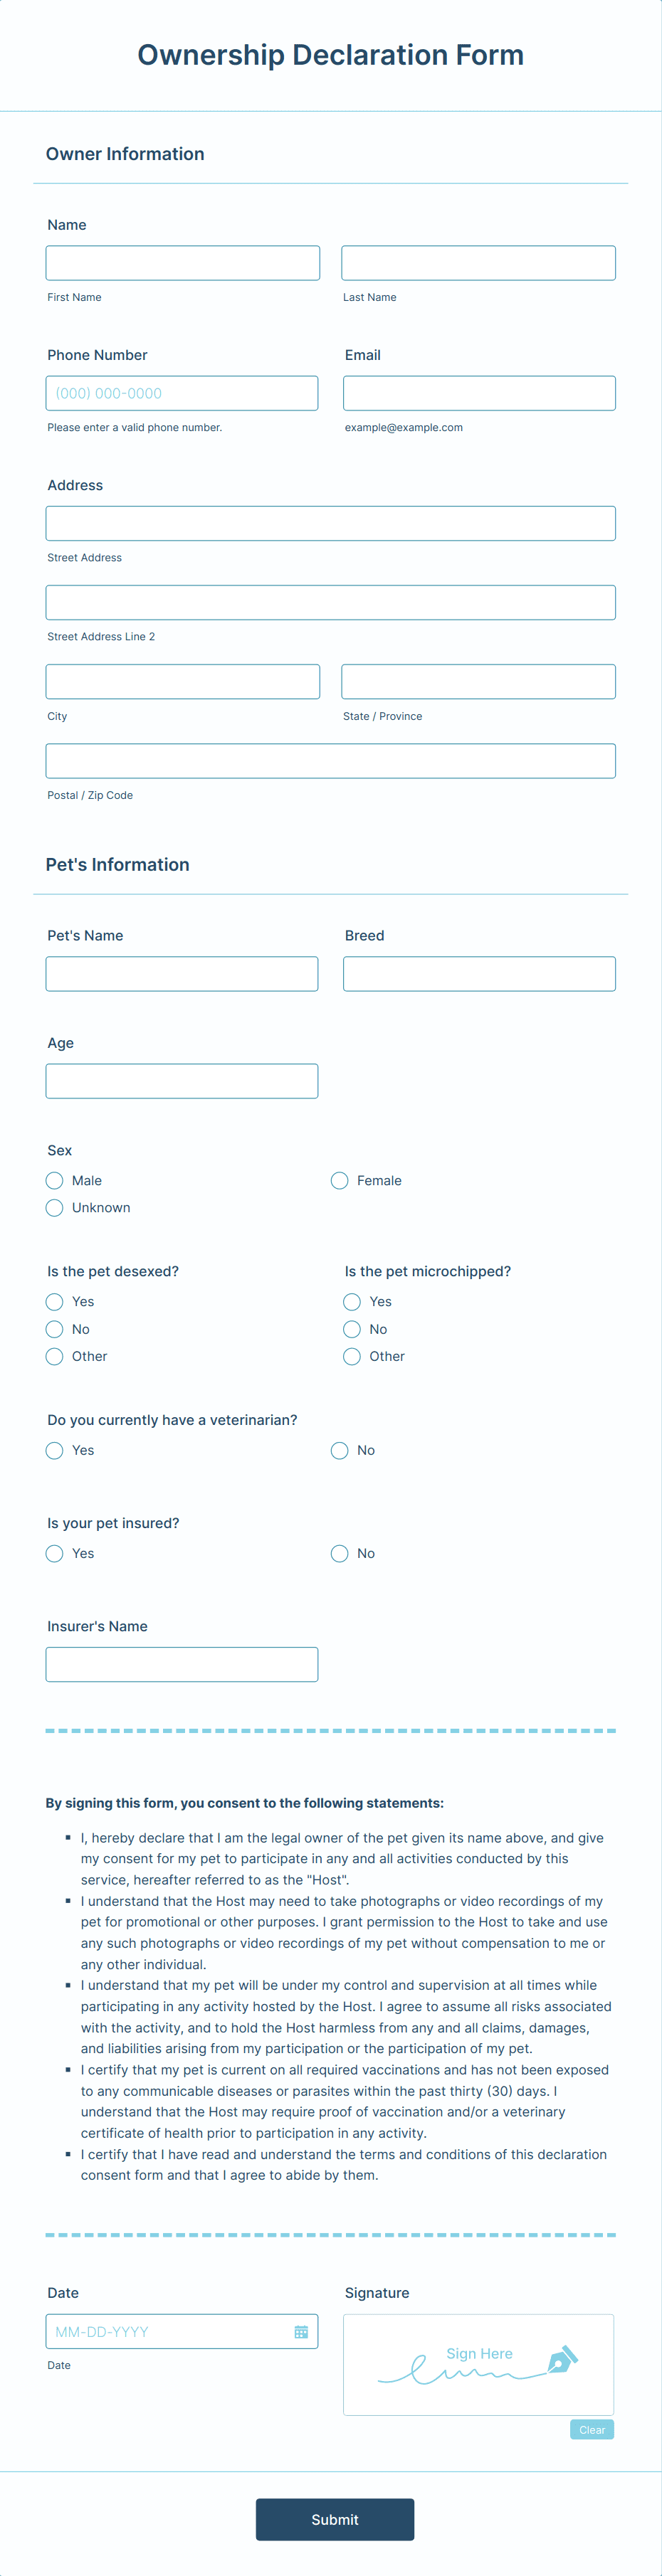Click the Postal / Zip Code field

tap(331, 761)
